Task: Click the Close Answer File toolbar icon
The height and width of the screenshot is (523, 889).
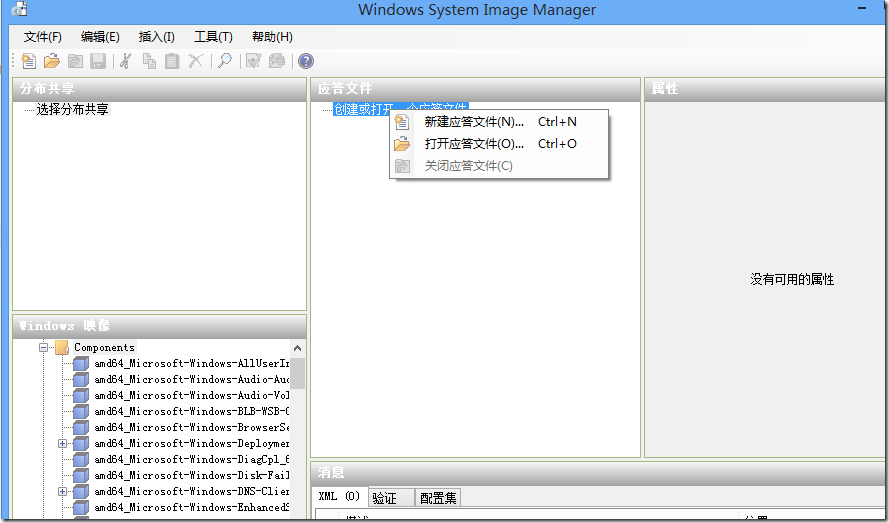Action: point(75,61)
